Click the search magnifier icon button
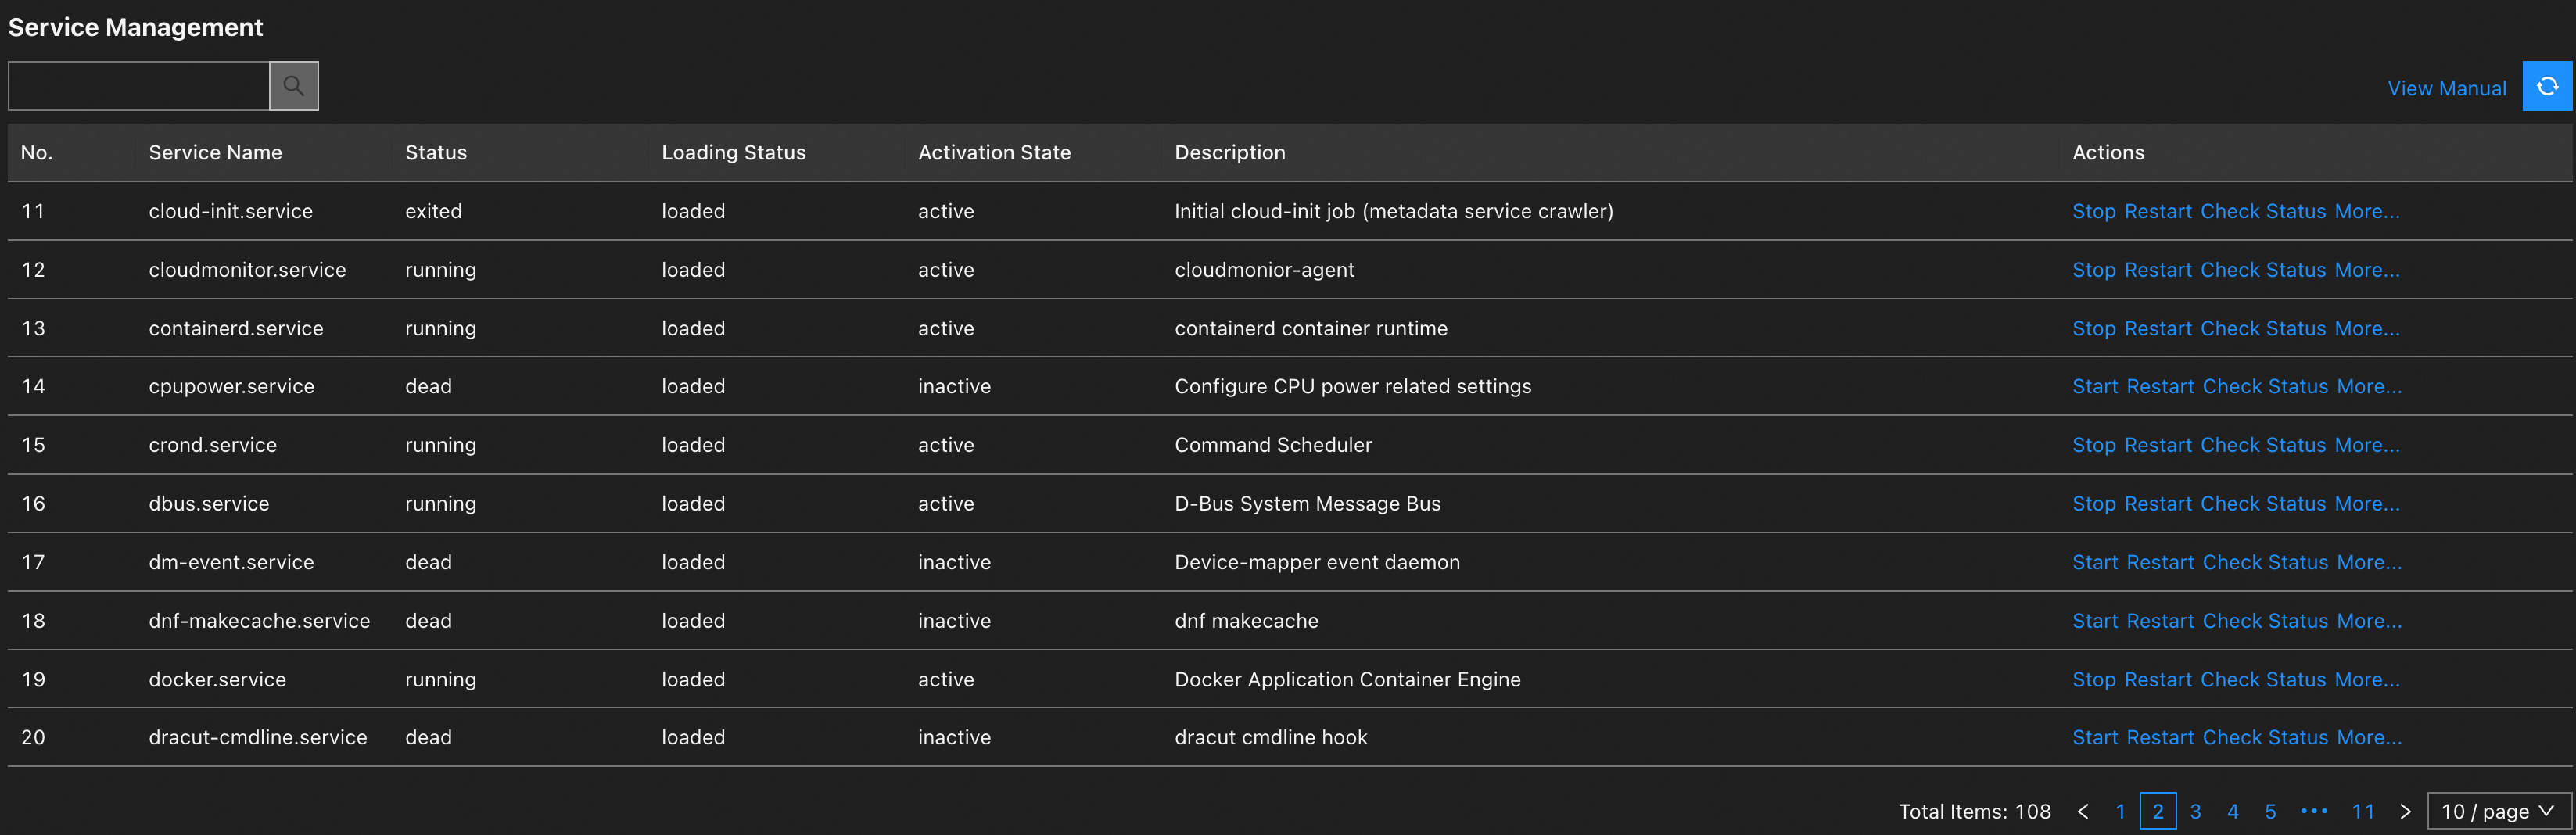The image size is (2576, 835). pos(293,86)
